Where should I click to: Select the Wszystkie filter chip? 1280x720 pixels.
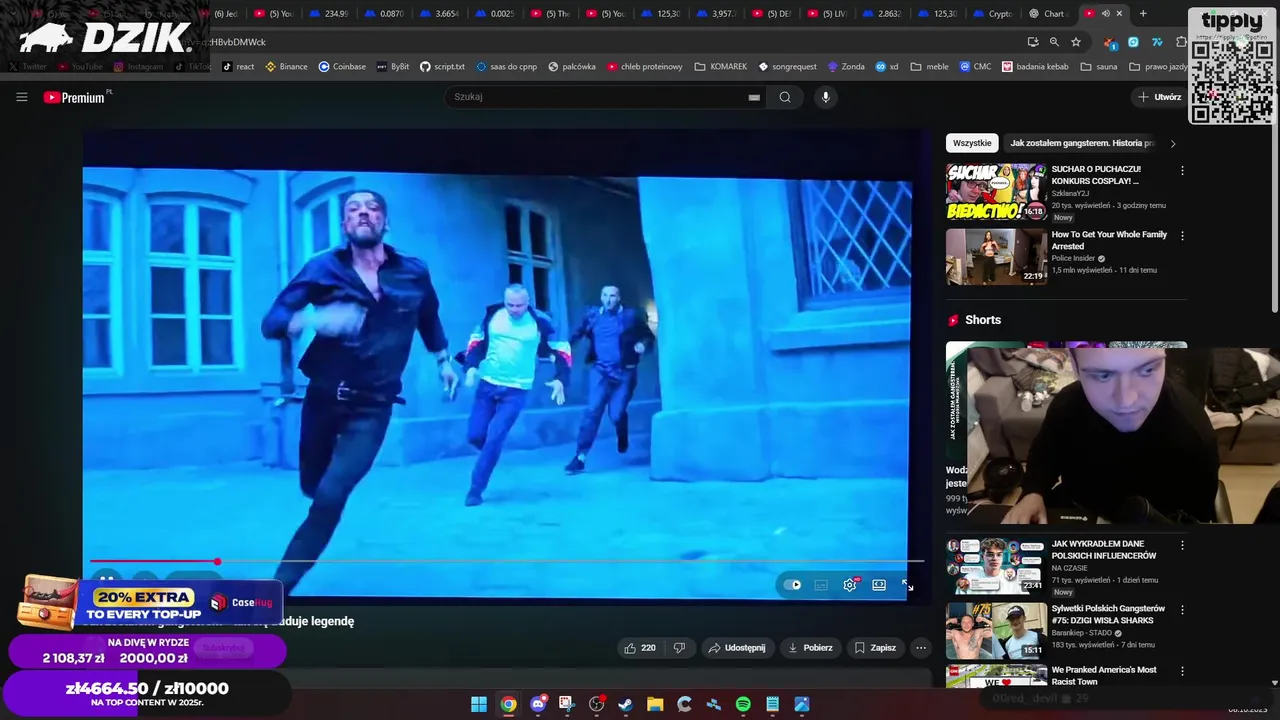(x=972, y=143)
